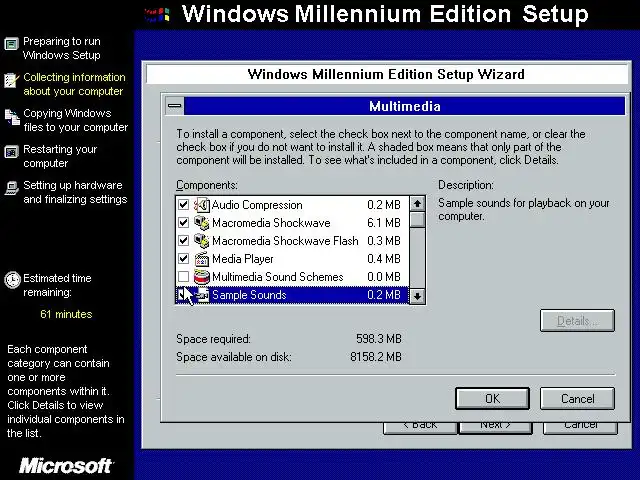
Task: Uncheck the Macromedia Shockwave Flash checkbox
Action: click(x=183, y=240)
